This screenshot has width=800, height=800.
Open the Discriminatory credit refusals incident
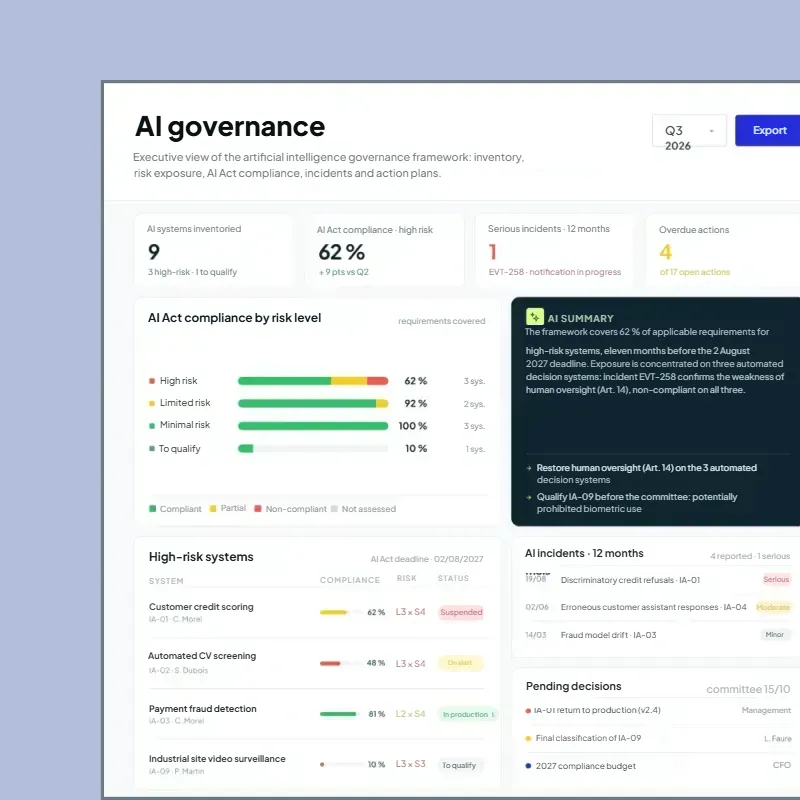click(658, 580)
